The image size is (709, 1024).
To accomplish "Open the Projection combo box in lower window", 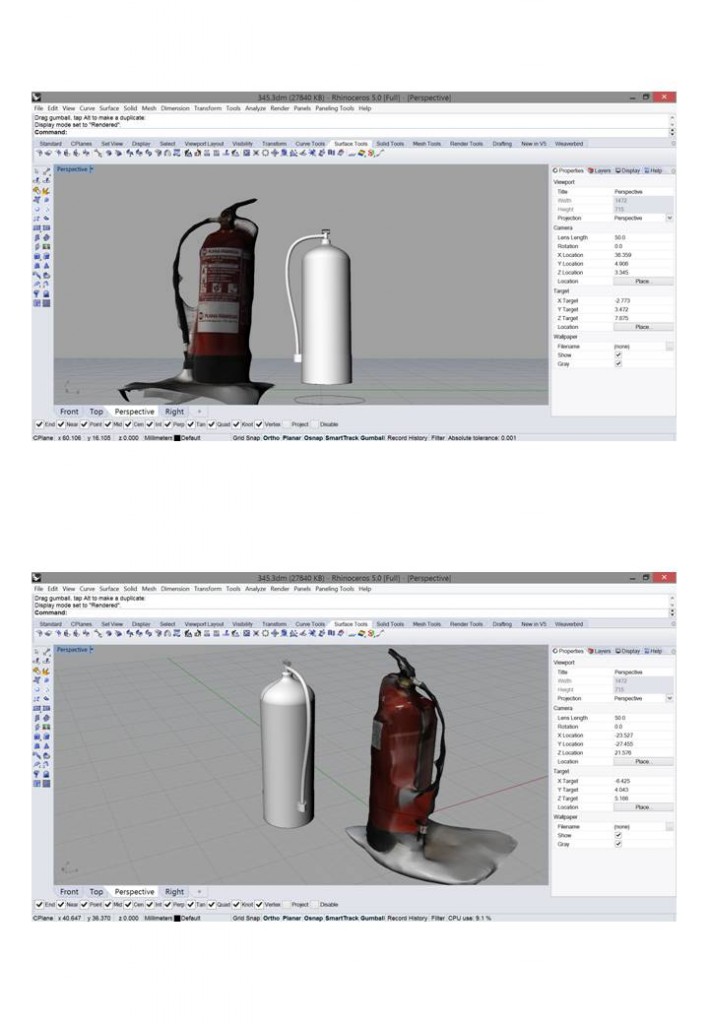I will click(x=641, y=698).
